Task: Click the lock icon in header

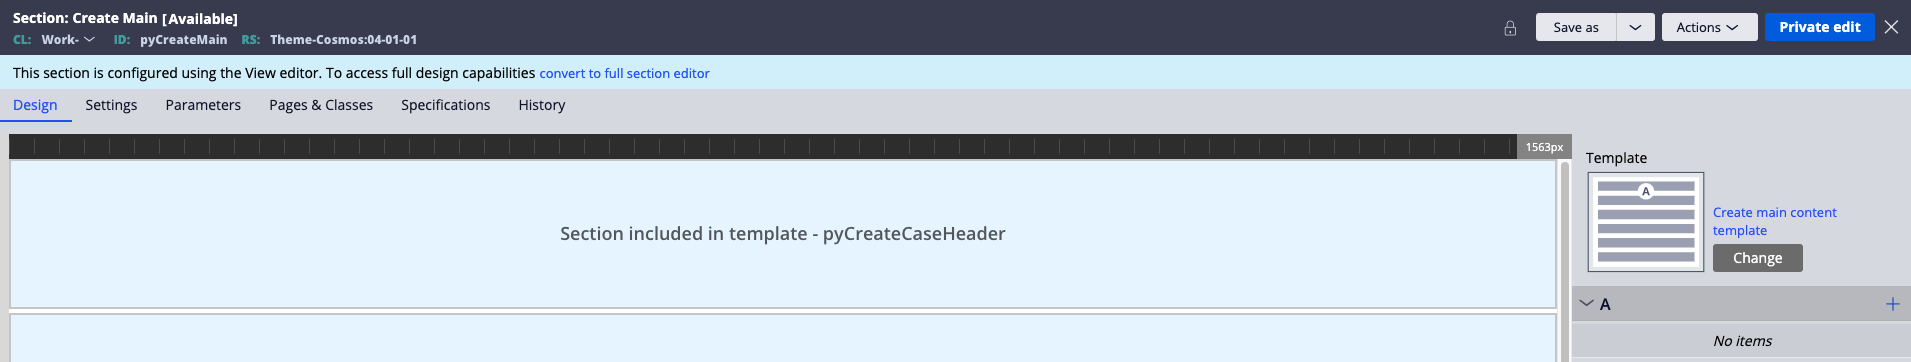Action: 1510,28
